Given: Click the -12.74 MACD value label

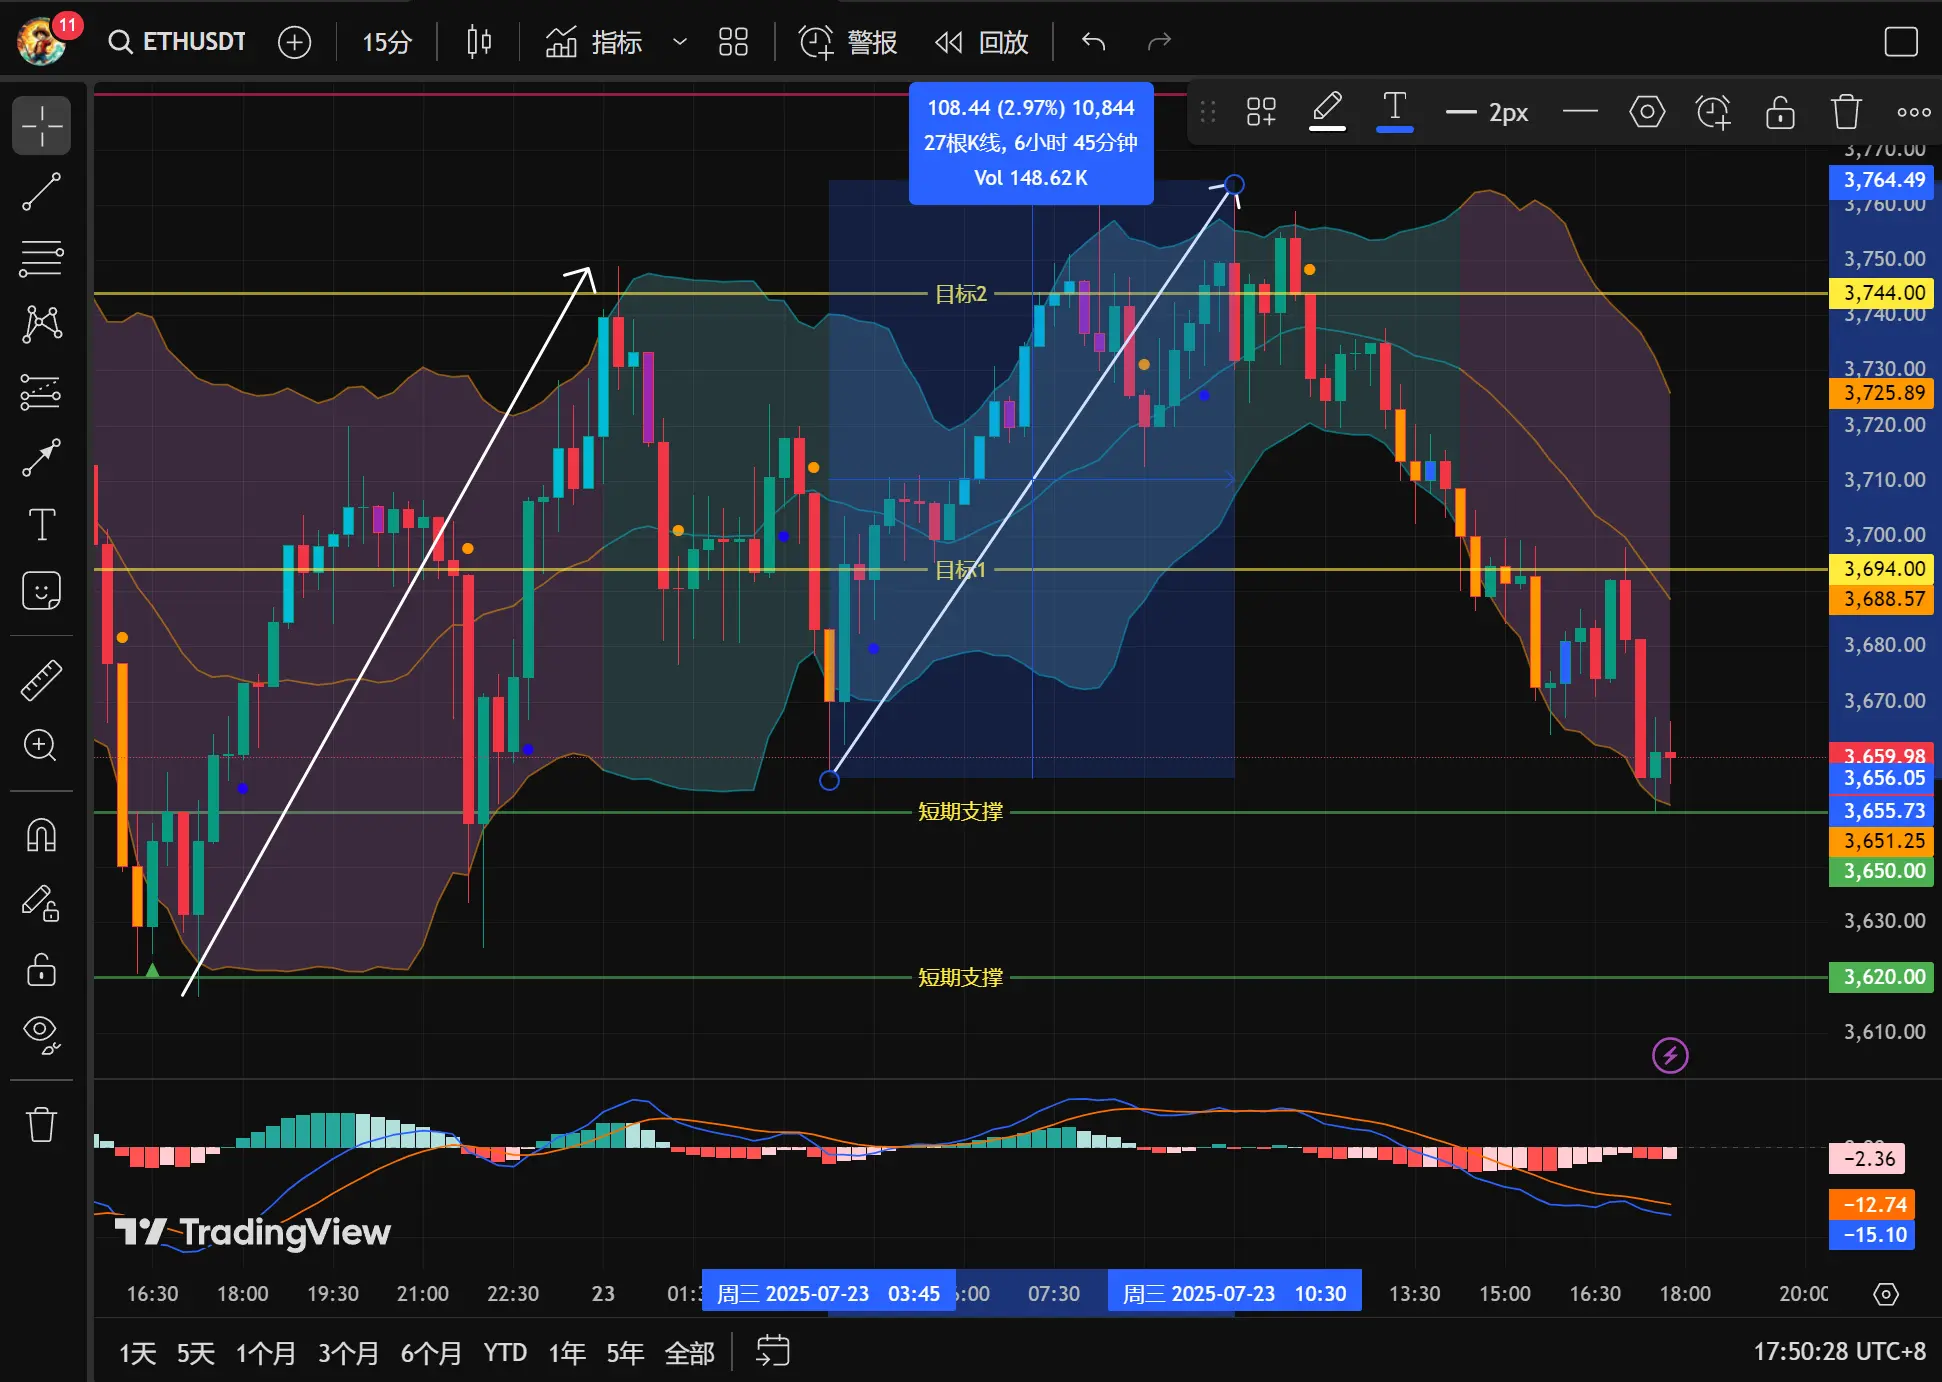Looking at the screenshot, I should (1871, 1205).
